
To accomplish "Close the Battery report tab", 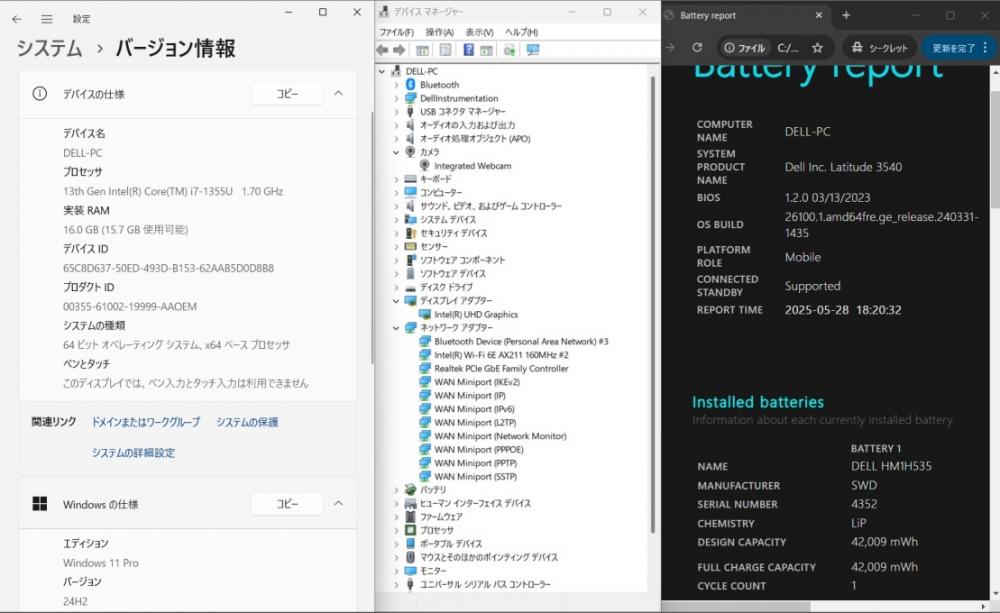I will [819, 15].
